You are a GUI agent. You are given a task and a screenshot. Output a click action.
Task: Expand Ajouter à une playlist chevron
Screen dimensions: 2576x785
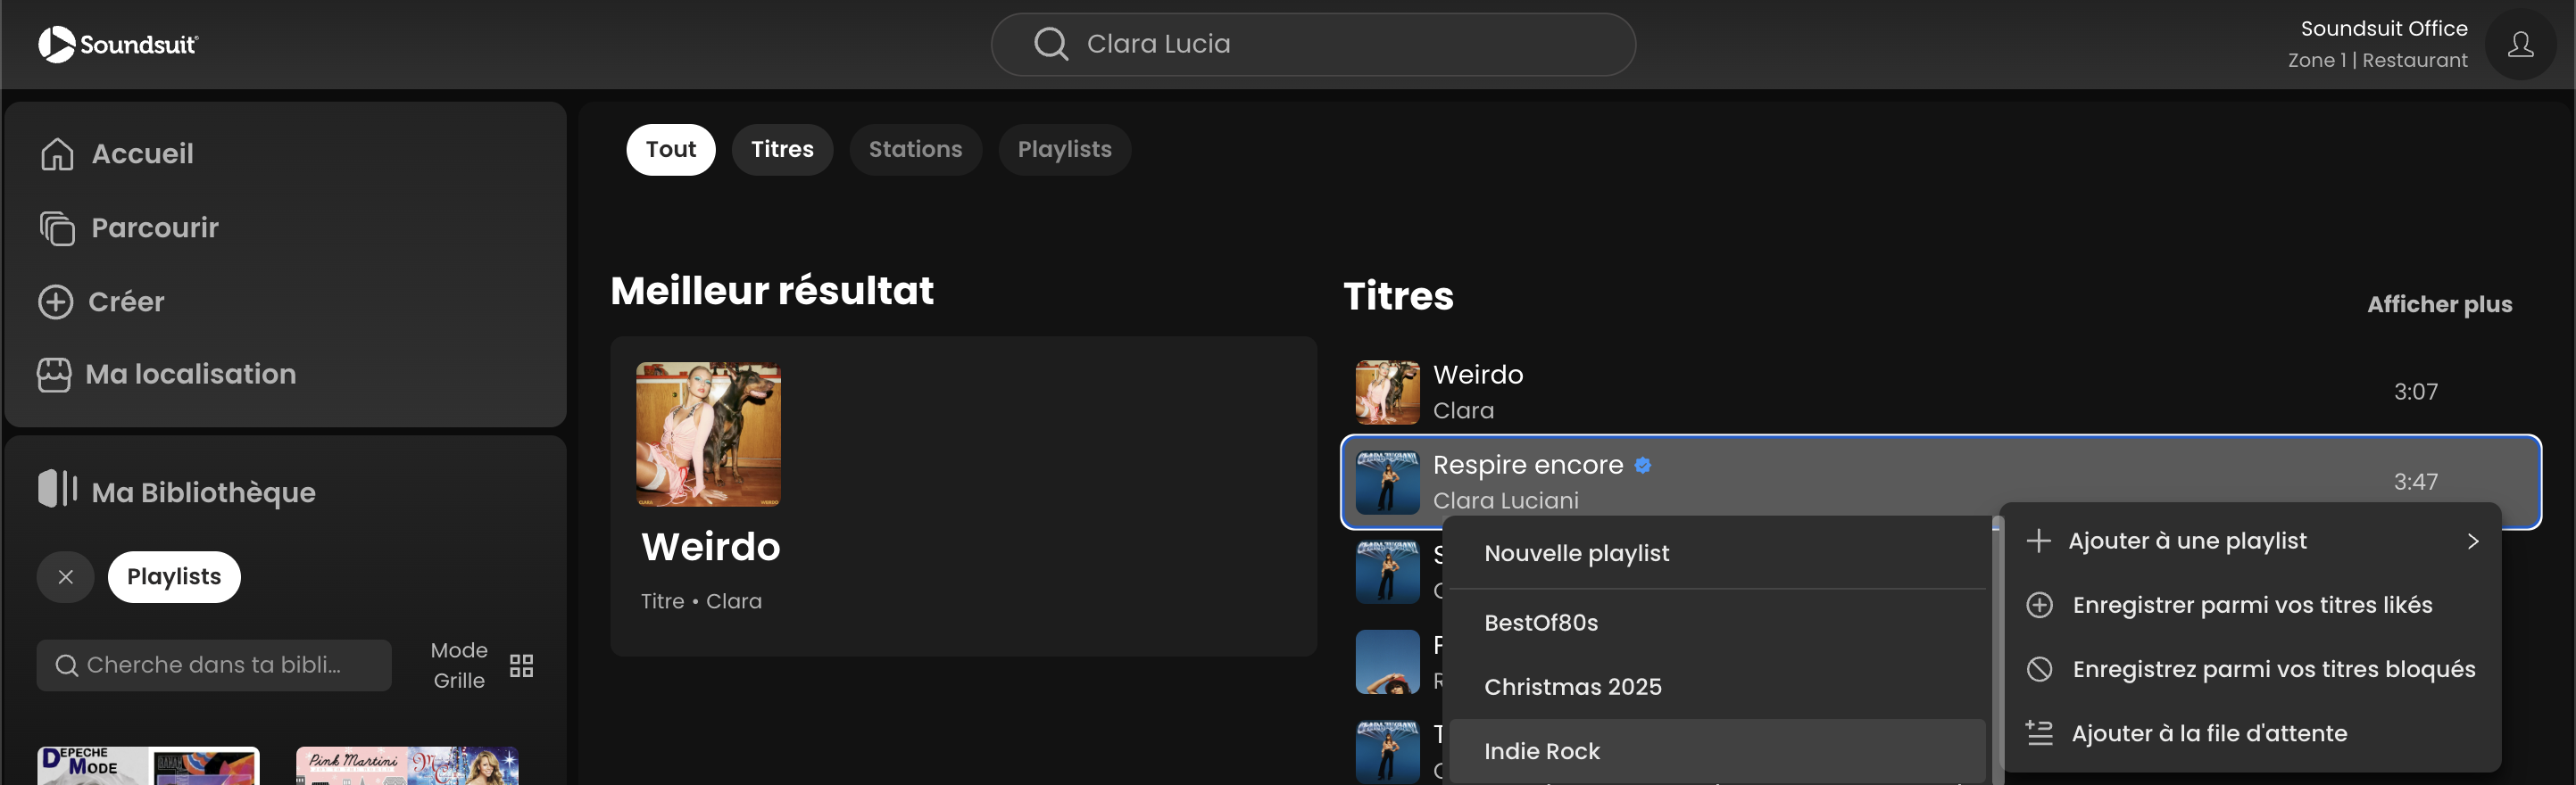click(x=2472, y=541)
